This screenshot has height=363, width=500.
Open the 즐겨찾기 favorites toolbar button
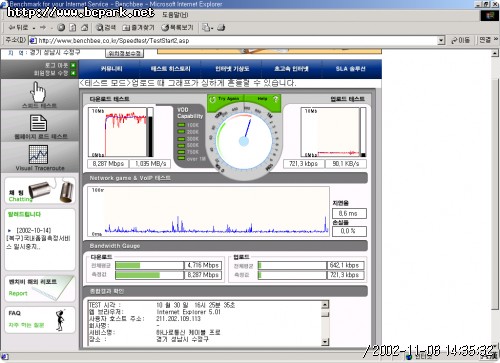click(x=138, y=28)
